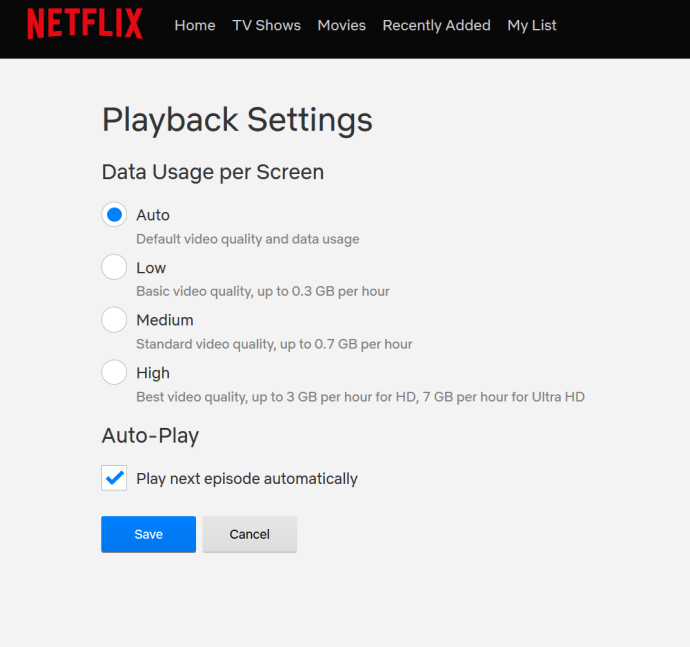690x647 pixels.
Task: Cancel the playback settings changes
Action: (x=250, y=534)
